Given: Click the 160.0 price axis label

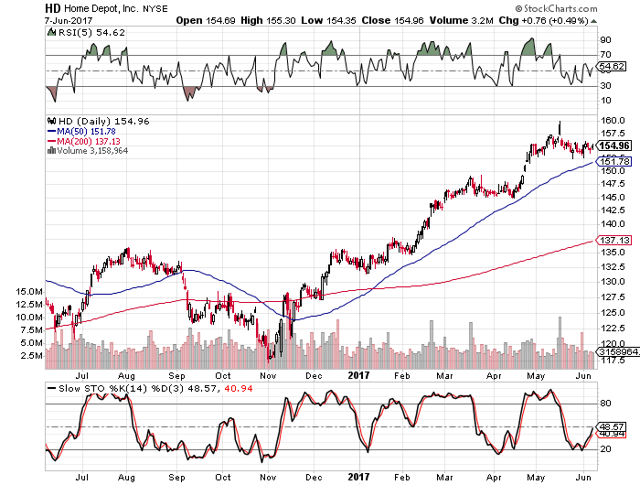Looking at the screenshot, I should click(613, 120).
